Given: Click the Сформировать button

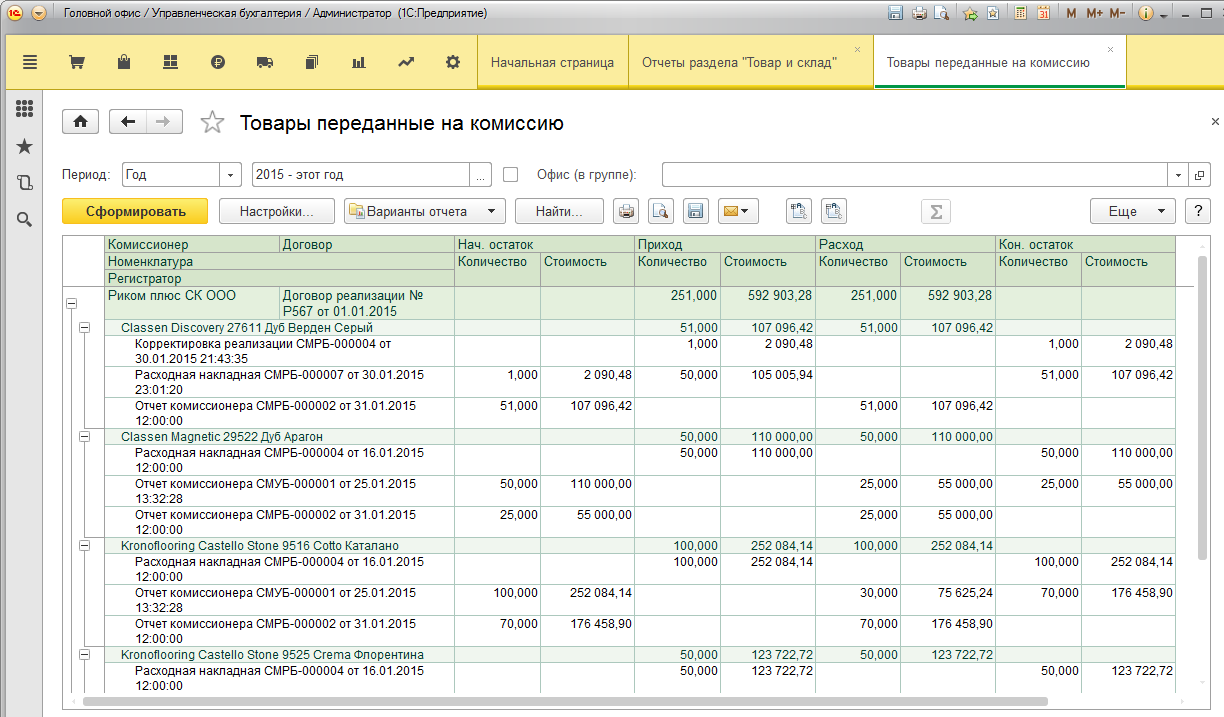Looking at the screenshot, I should click(x=135, y=211).
